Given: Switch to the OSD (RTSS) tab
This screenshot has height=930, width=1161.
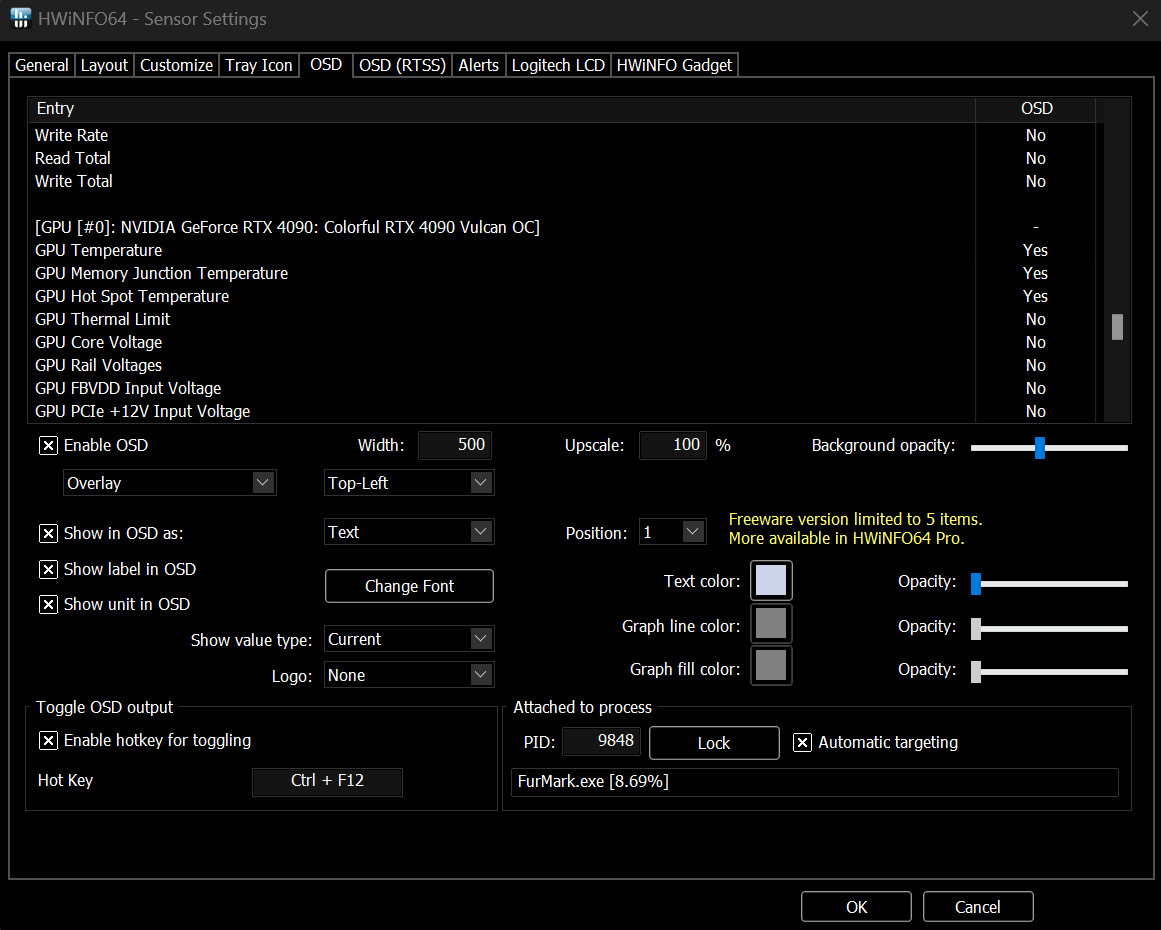Looking at the screenshot, I should pyautogui.click(x=402, y=66).
